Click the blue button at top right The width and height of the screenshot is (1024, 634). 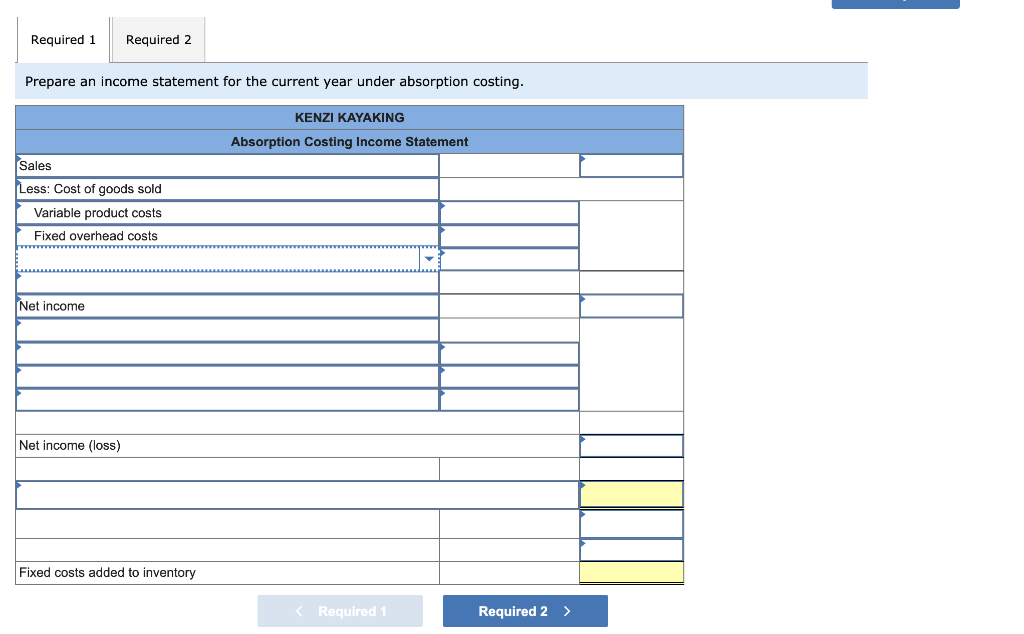[x=894, y=4]
